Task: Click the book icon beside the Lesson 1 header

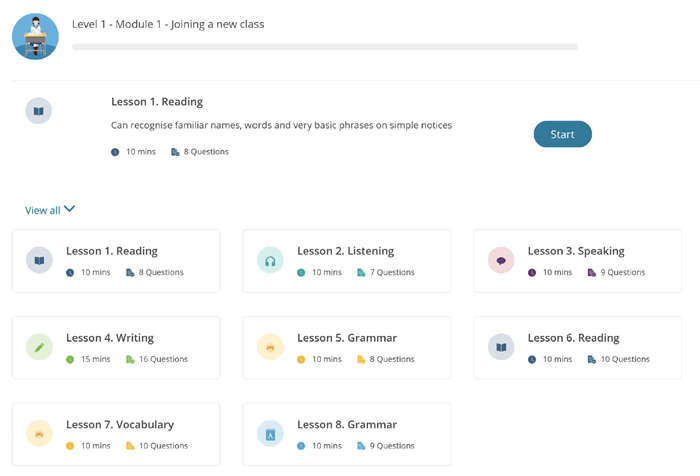Action: point(38,111)
